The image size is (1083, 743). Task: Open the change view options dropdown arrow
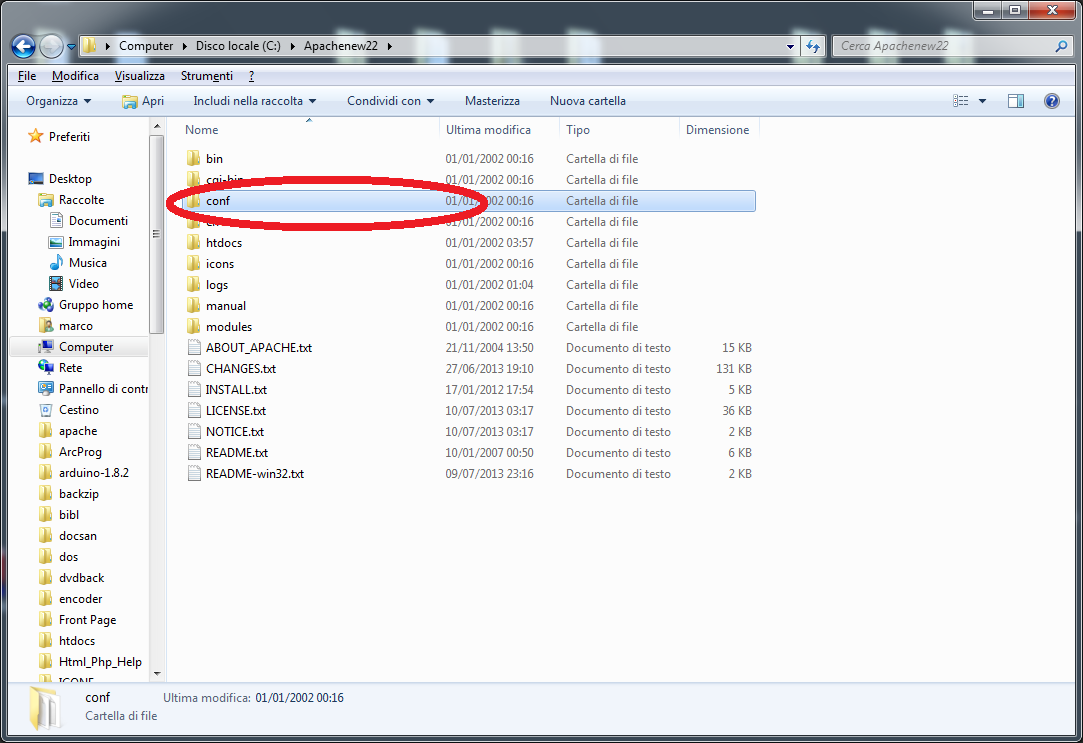pos(982,101)
